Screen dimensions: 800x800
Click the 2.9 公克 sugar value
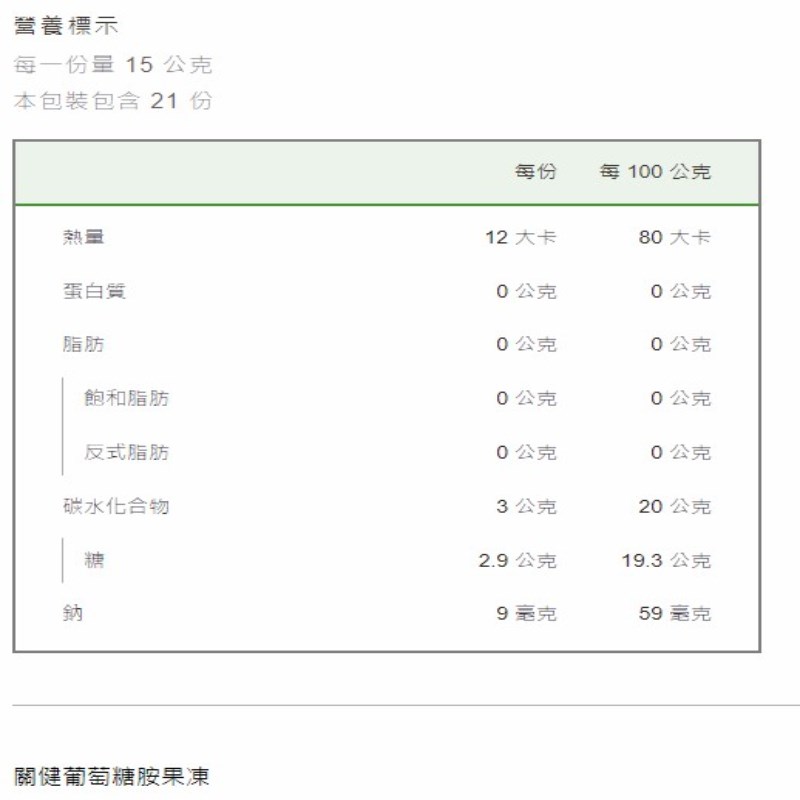point(517,561)
